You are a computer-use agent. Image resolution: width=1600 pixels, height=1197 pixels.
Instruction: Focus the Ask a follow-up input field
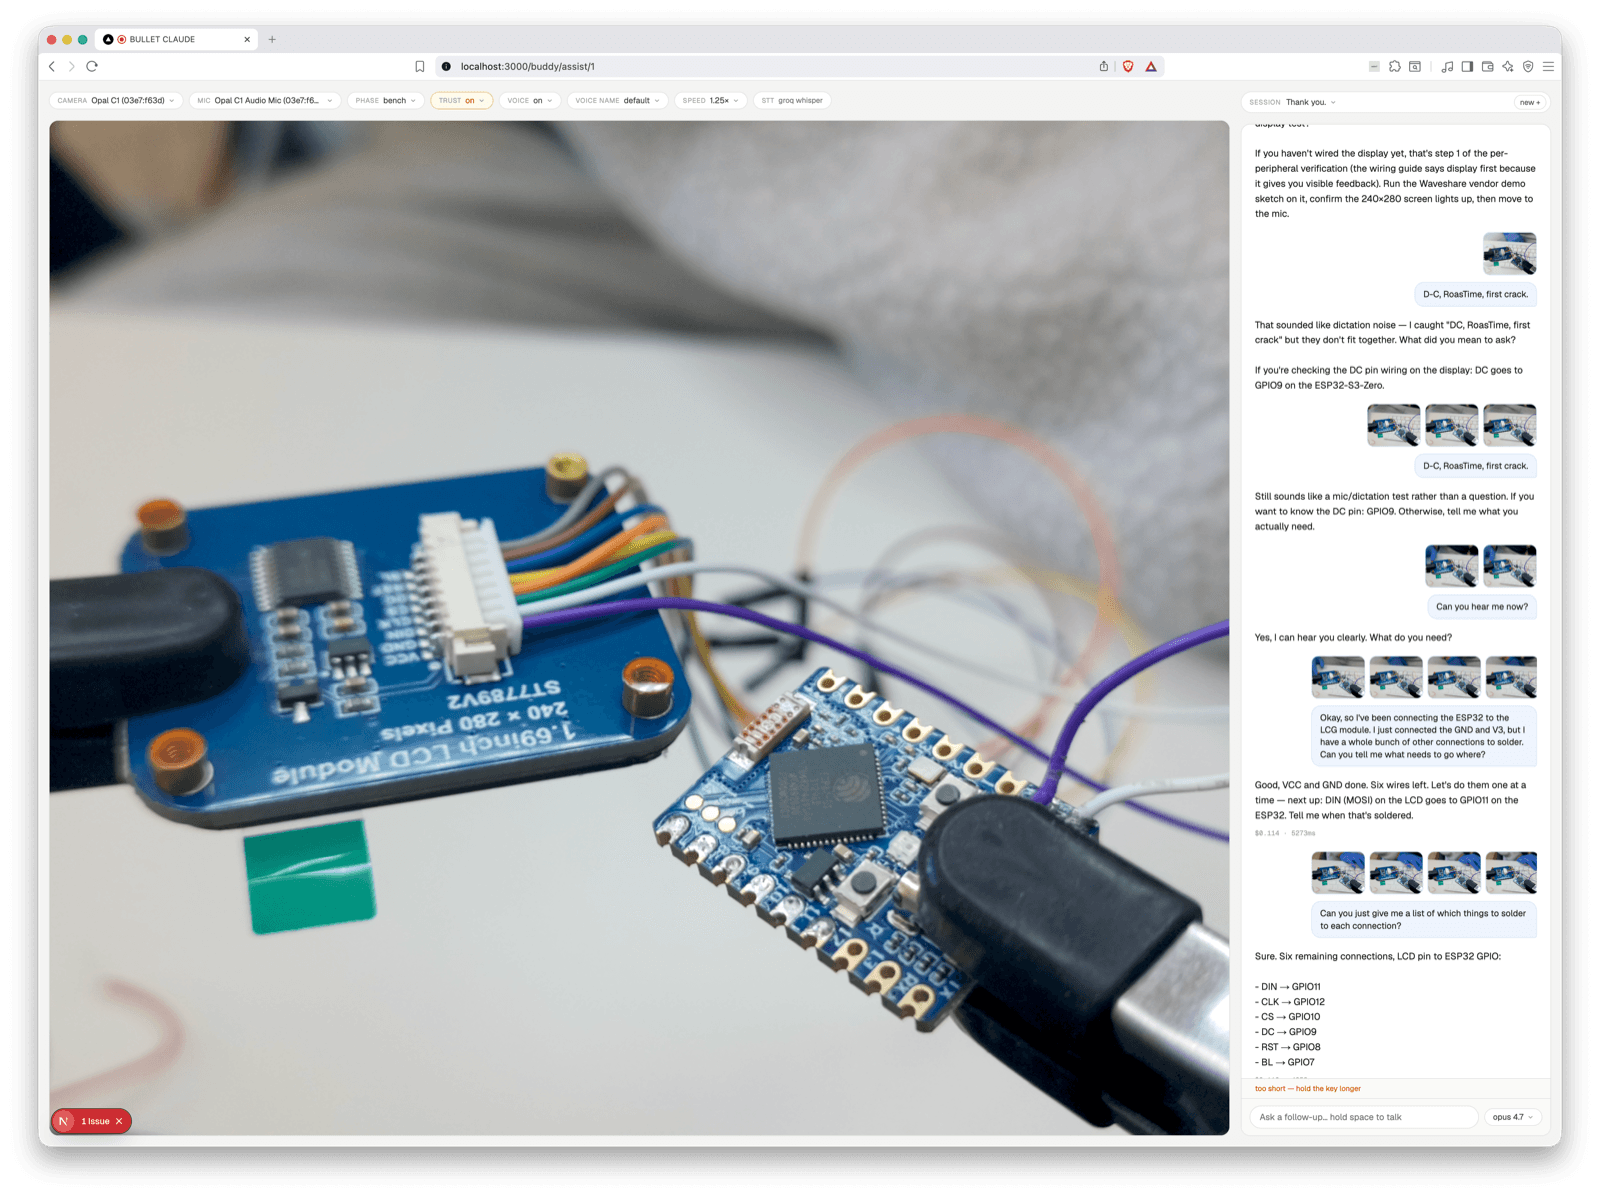[1364, 1117]
